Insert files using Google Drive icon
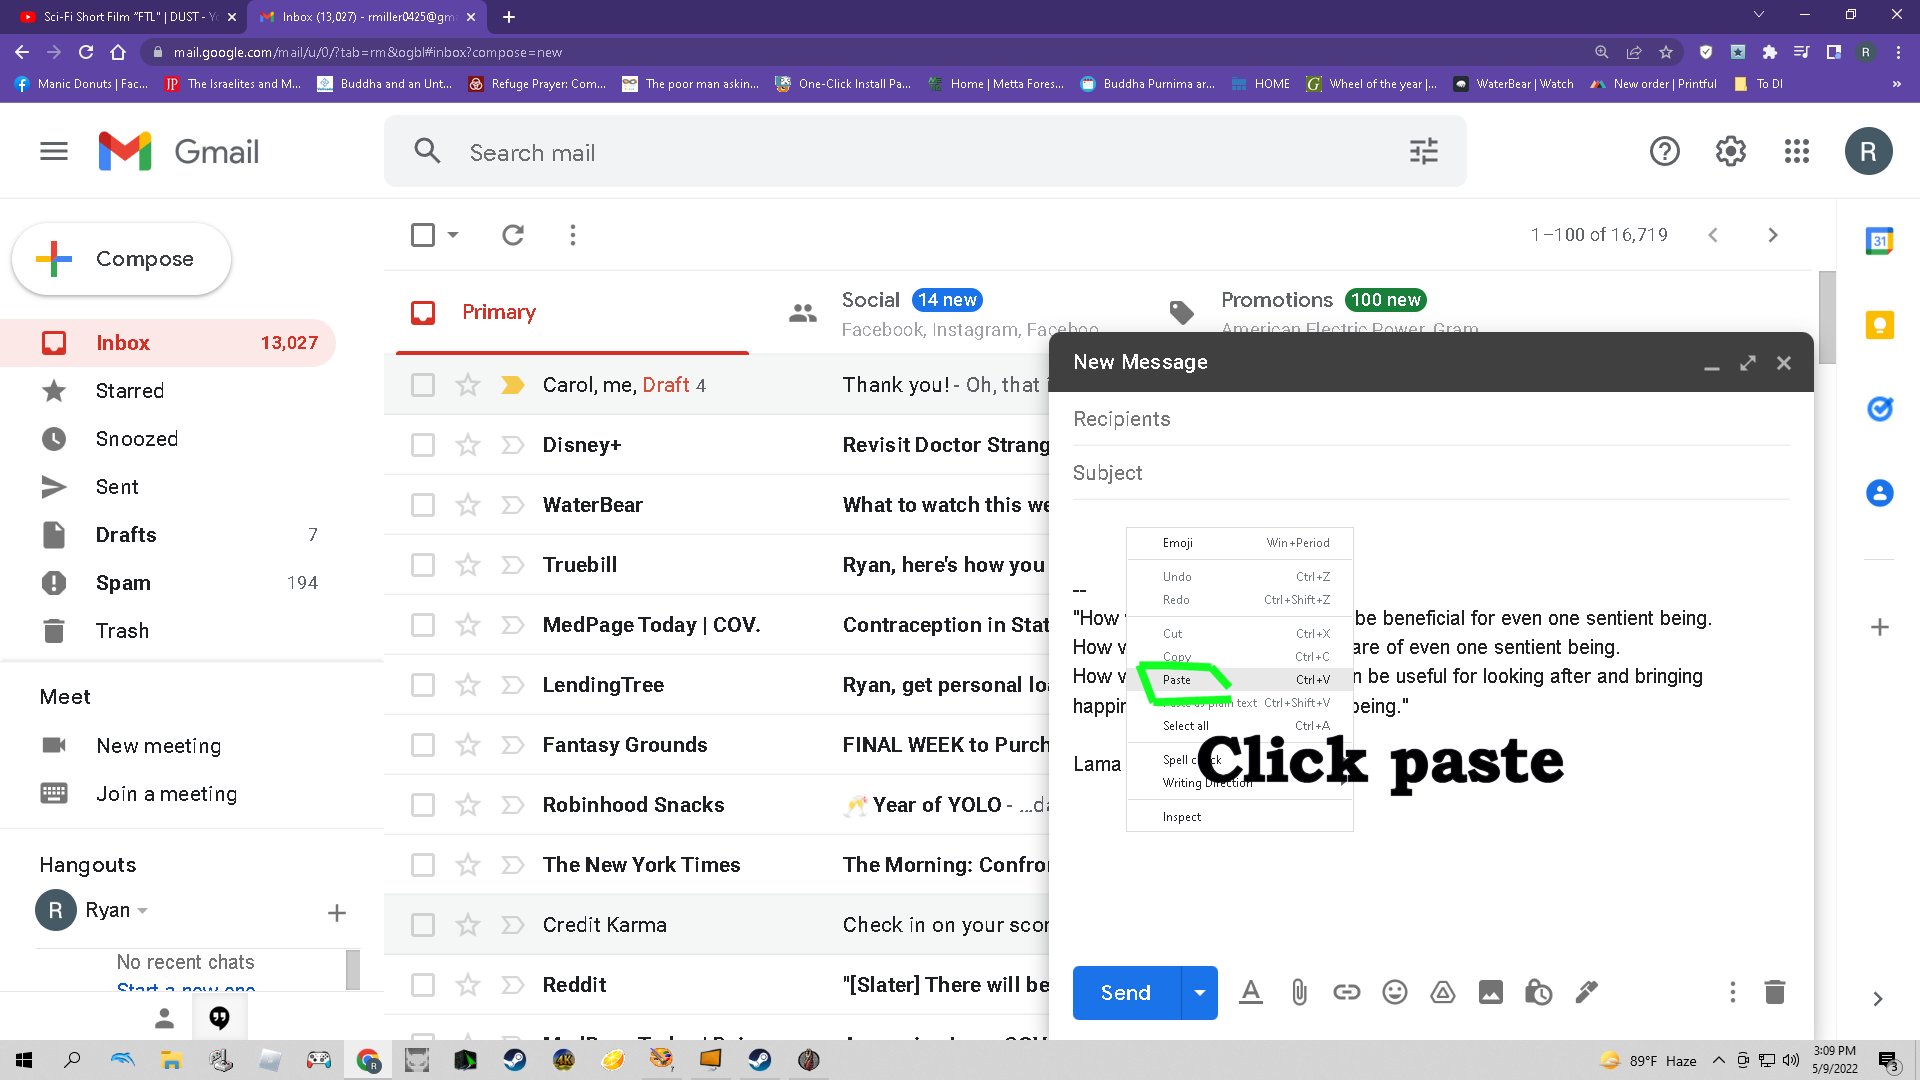This screenshot has height=1080, width=1920. point(1442,993)
